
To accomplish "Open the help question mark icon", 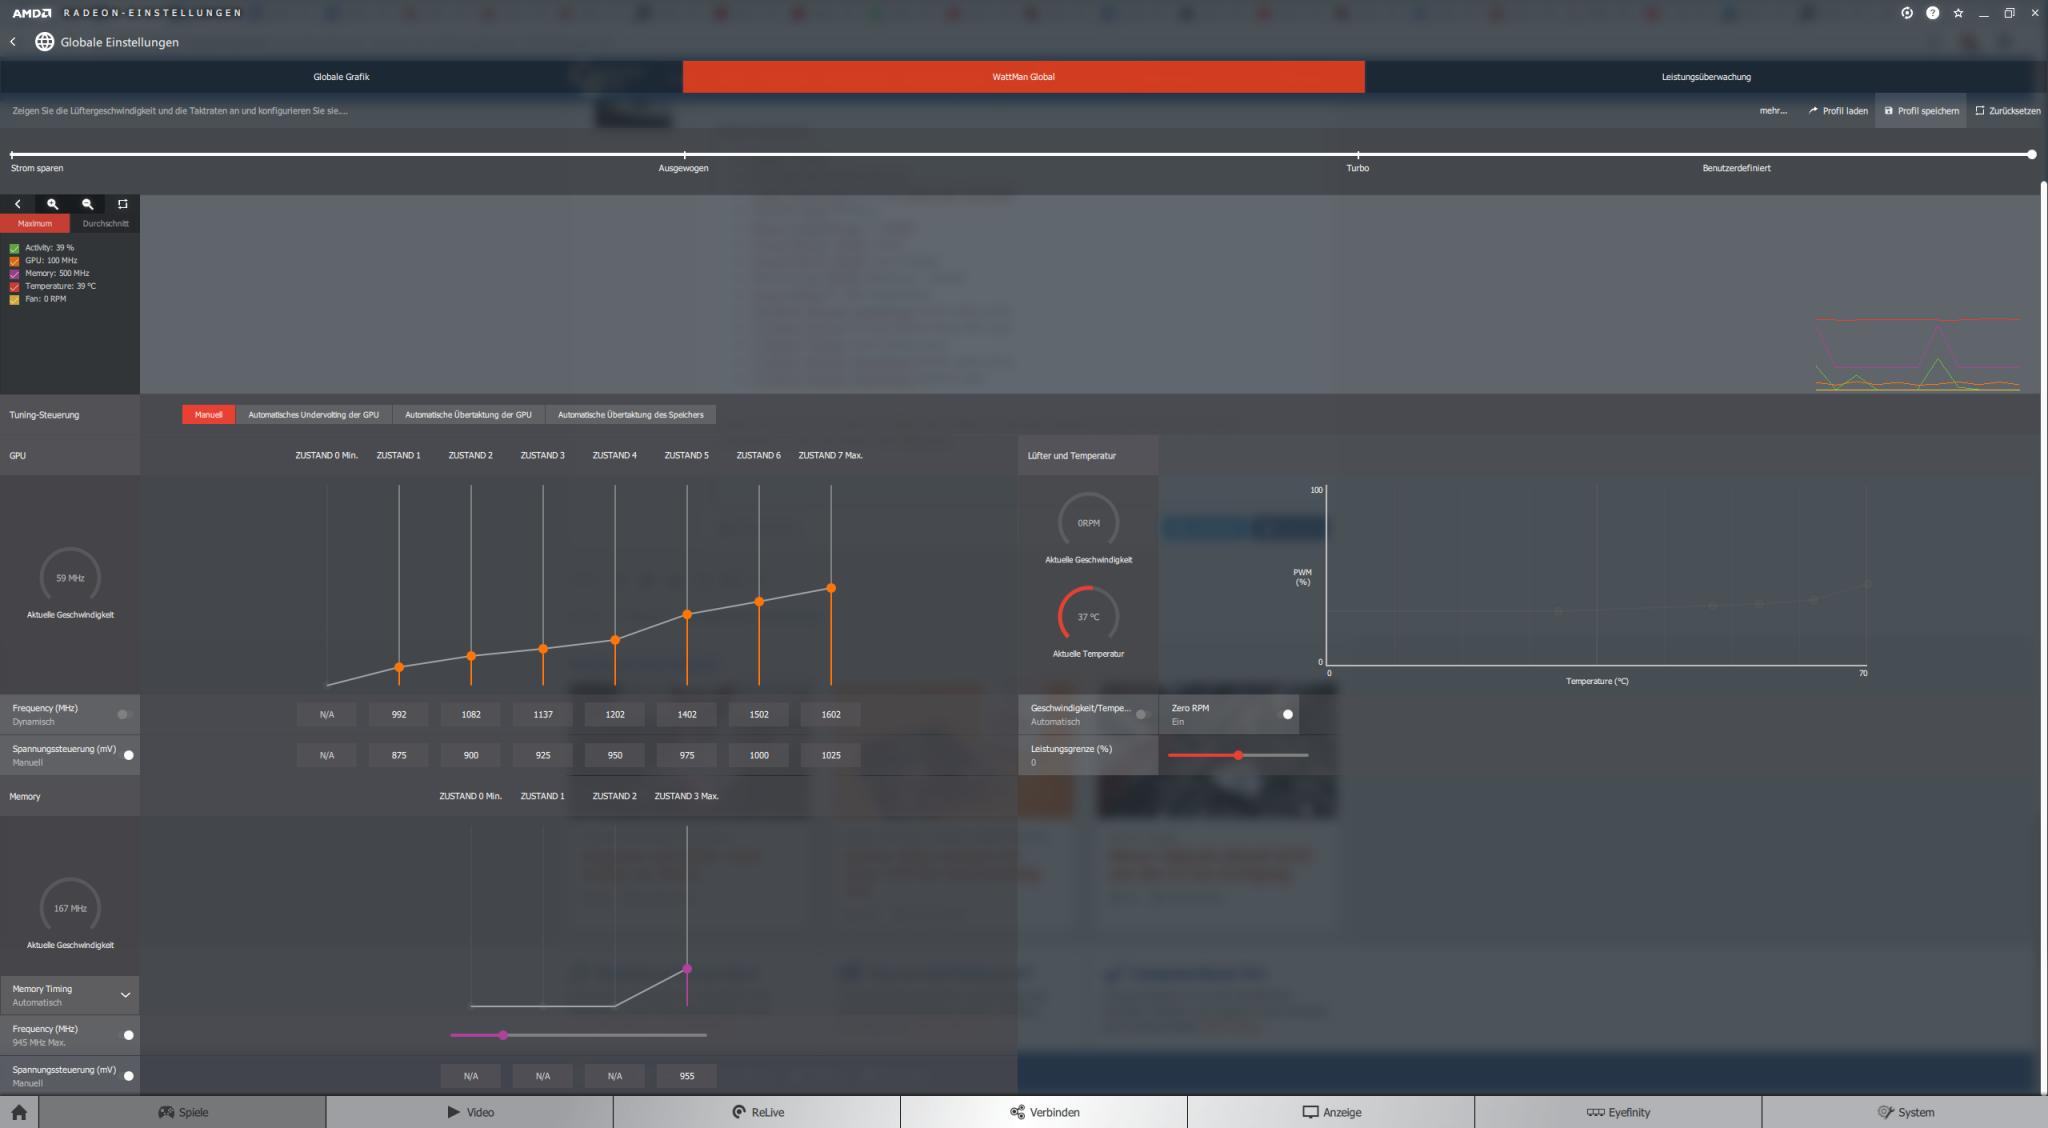I will click(1932, 13).
